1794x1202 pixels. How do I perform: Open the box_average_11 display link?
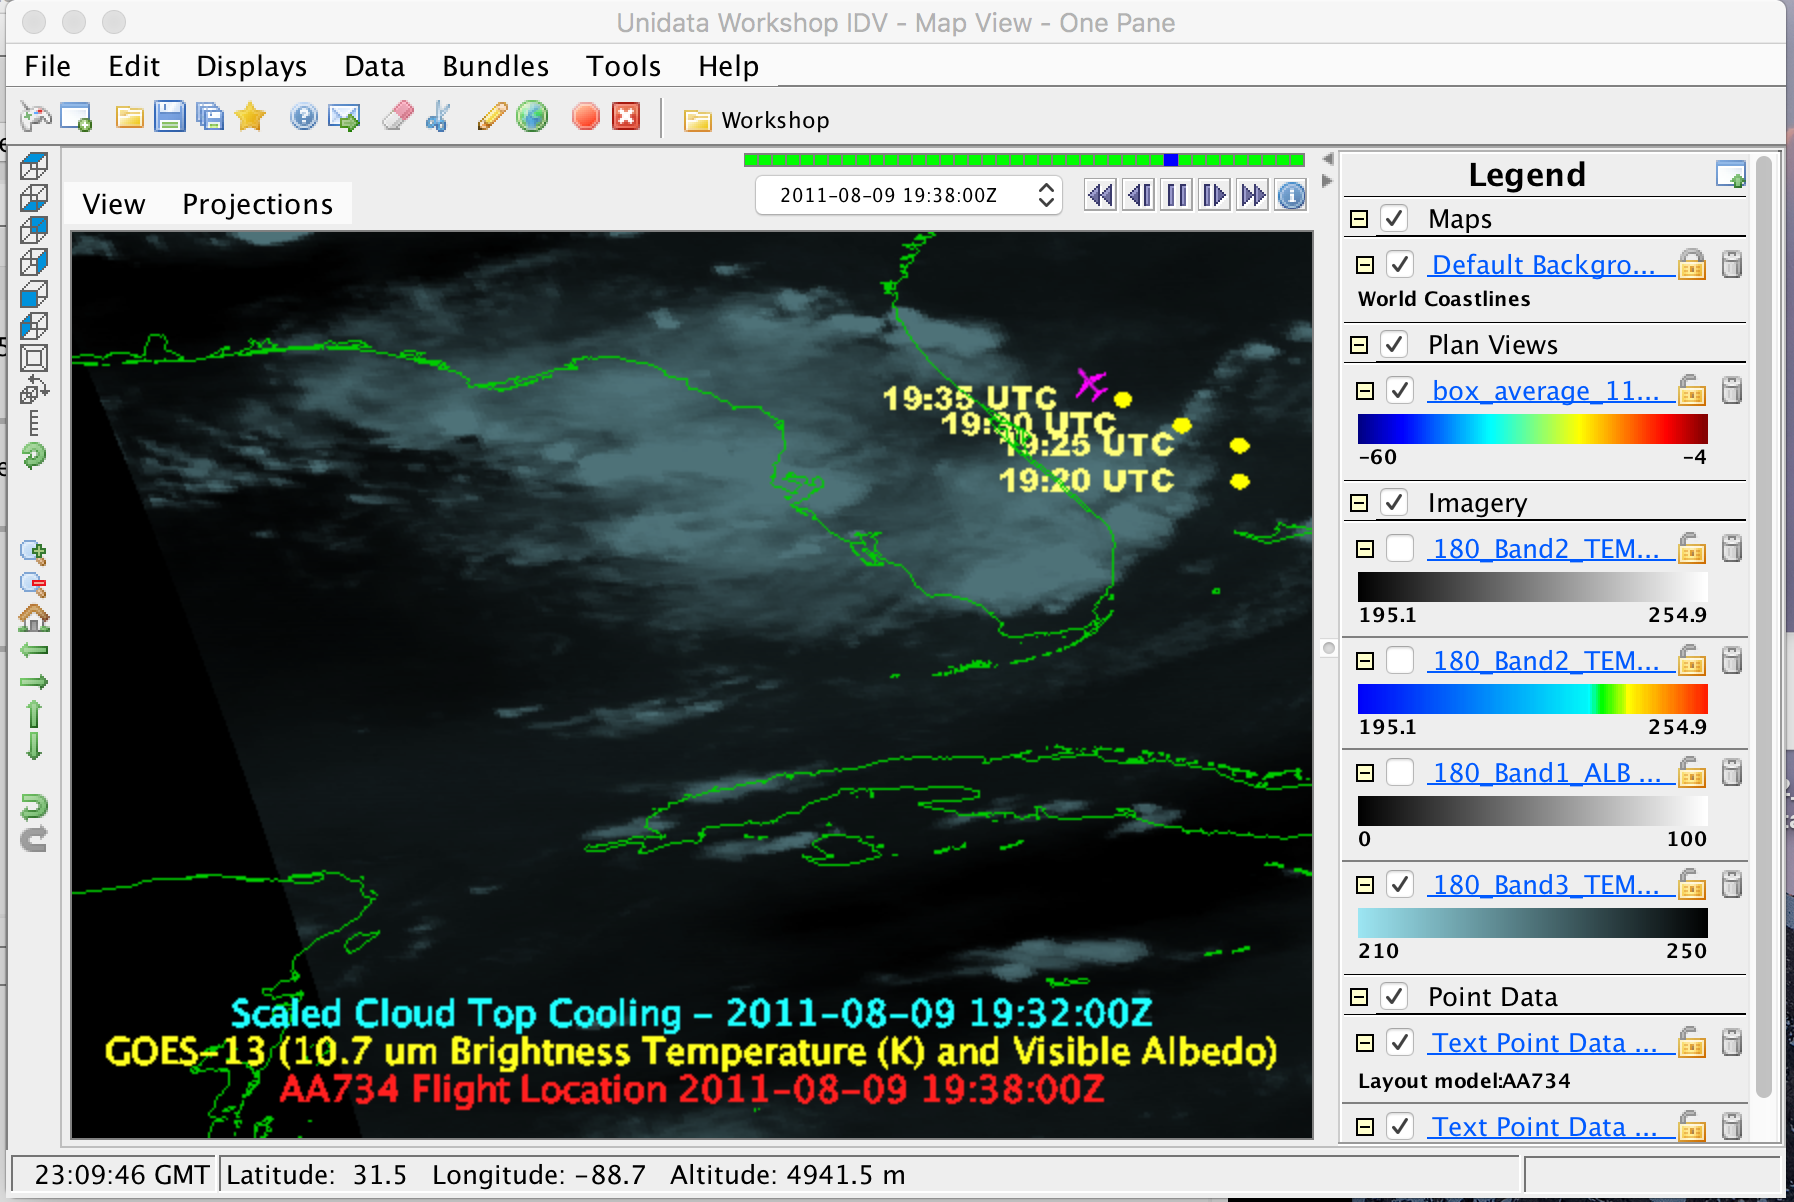tap(1544, 391)
